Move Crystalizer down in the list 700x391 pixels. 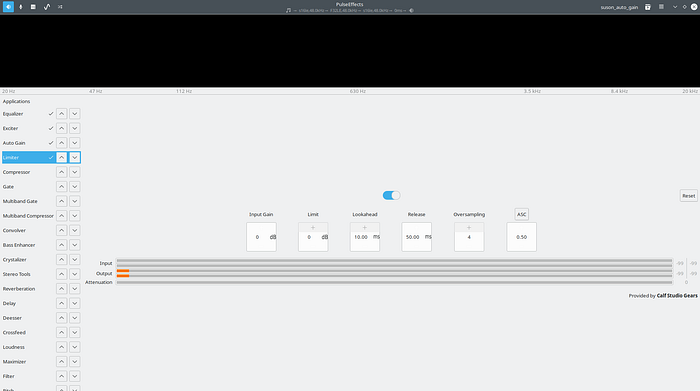75,260
